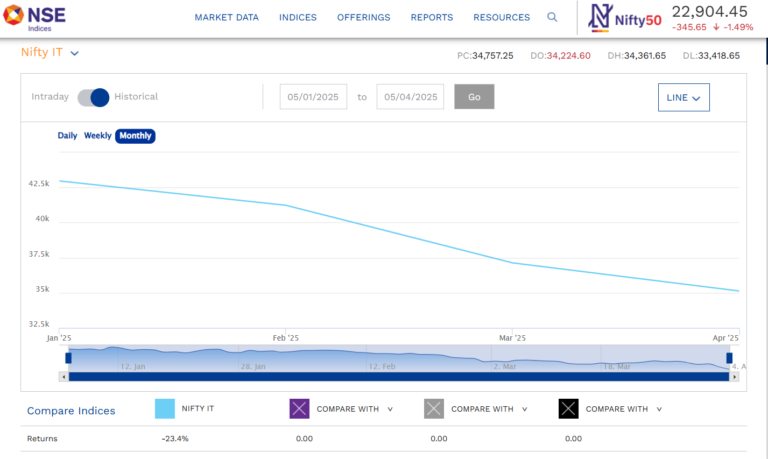The image size is (768, 459).
Task: Click grey X compare swatch
Action: click(x=434, y=409)
